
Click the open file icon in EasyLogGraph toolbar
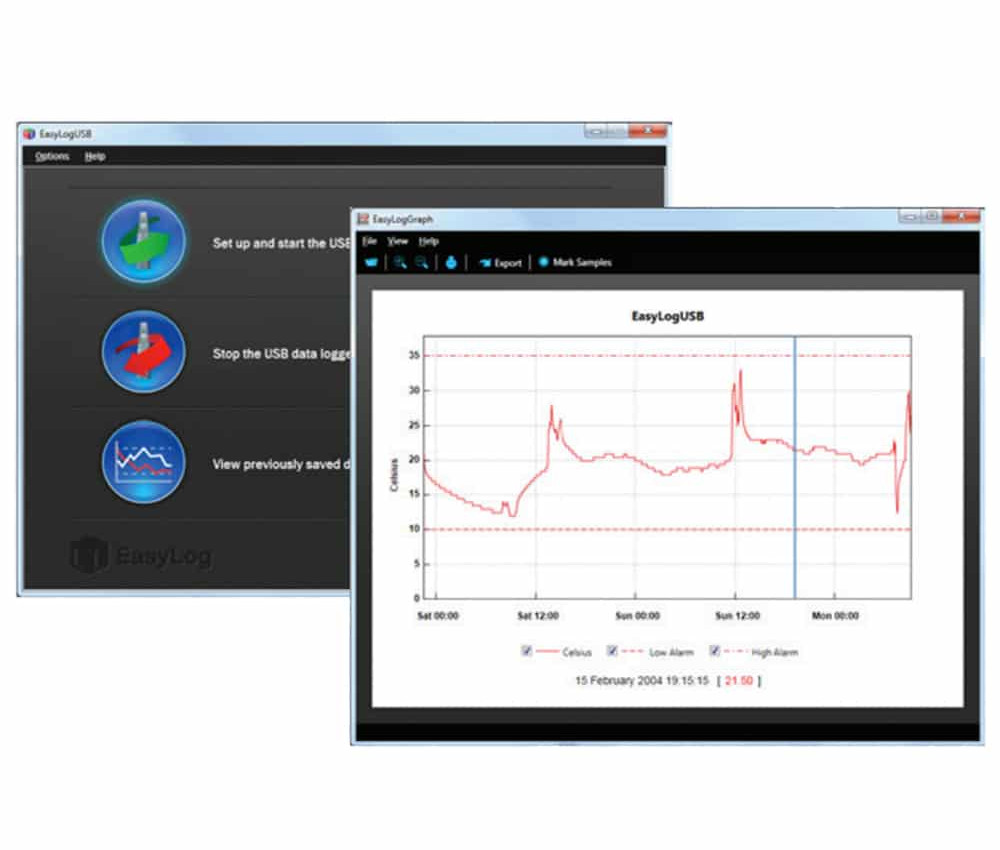click(x=372, y=263)
